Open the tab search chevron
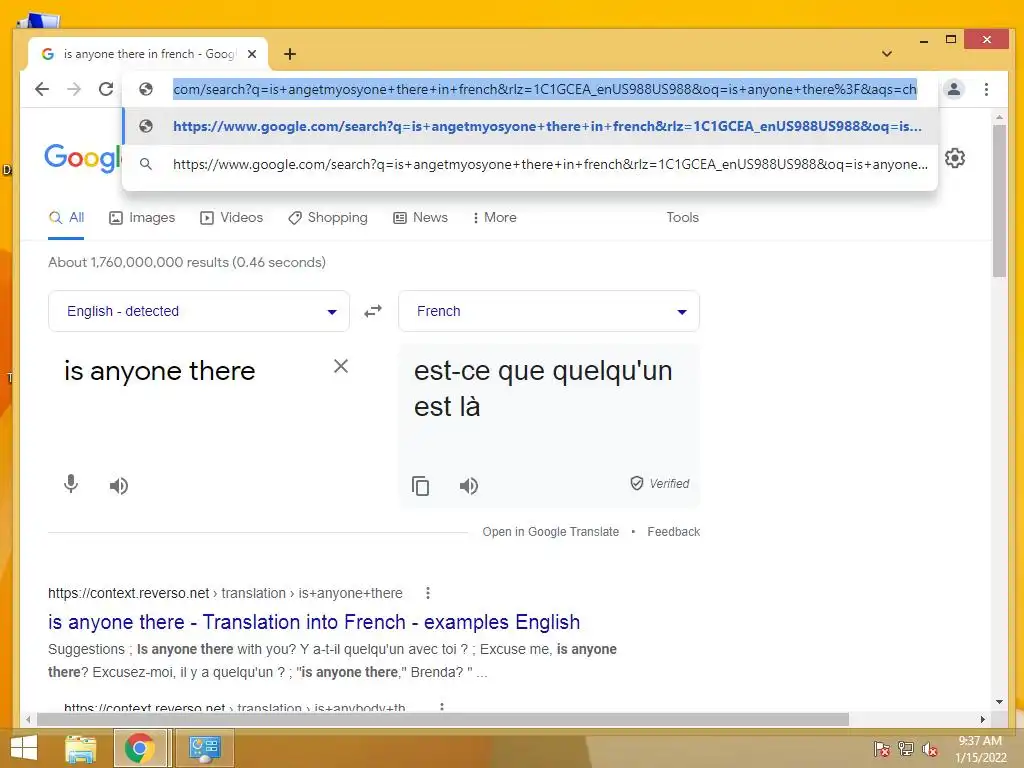 [x=887, y=54]
